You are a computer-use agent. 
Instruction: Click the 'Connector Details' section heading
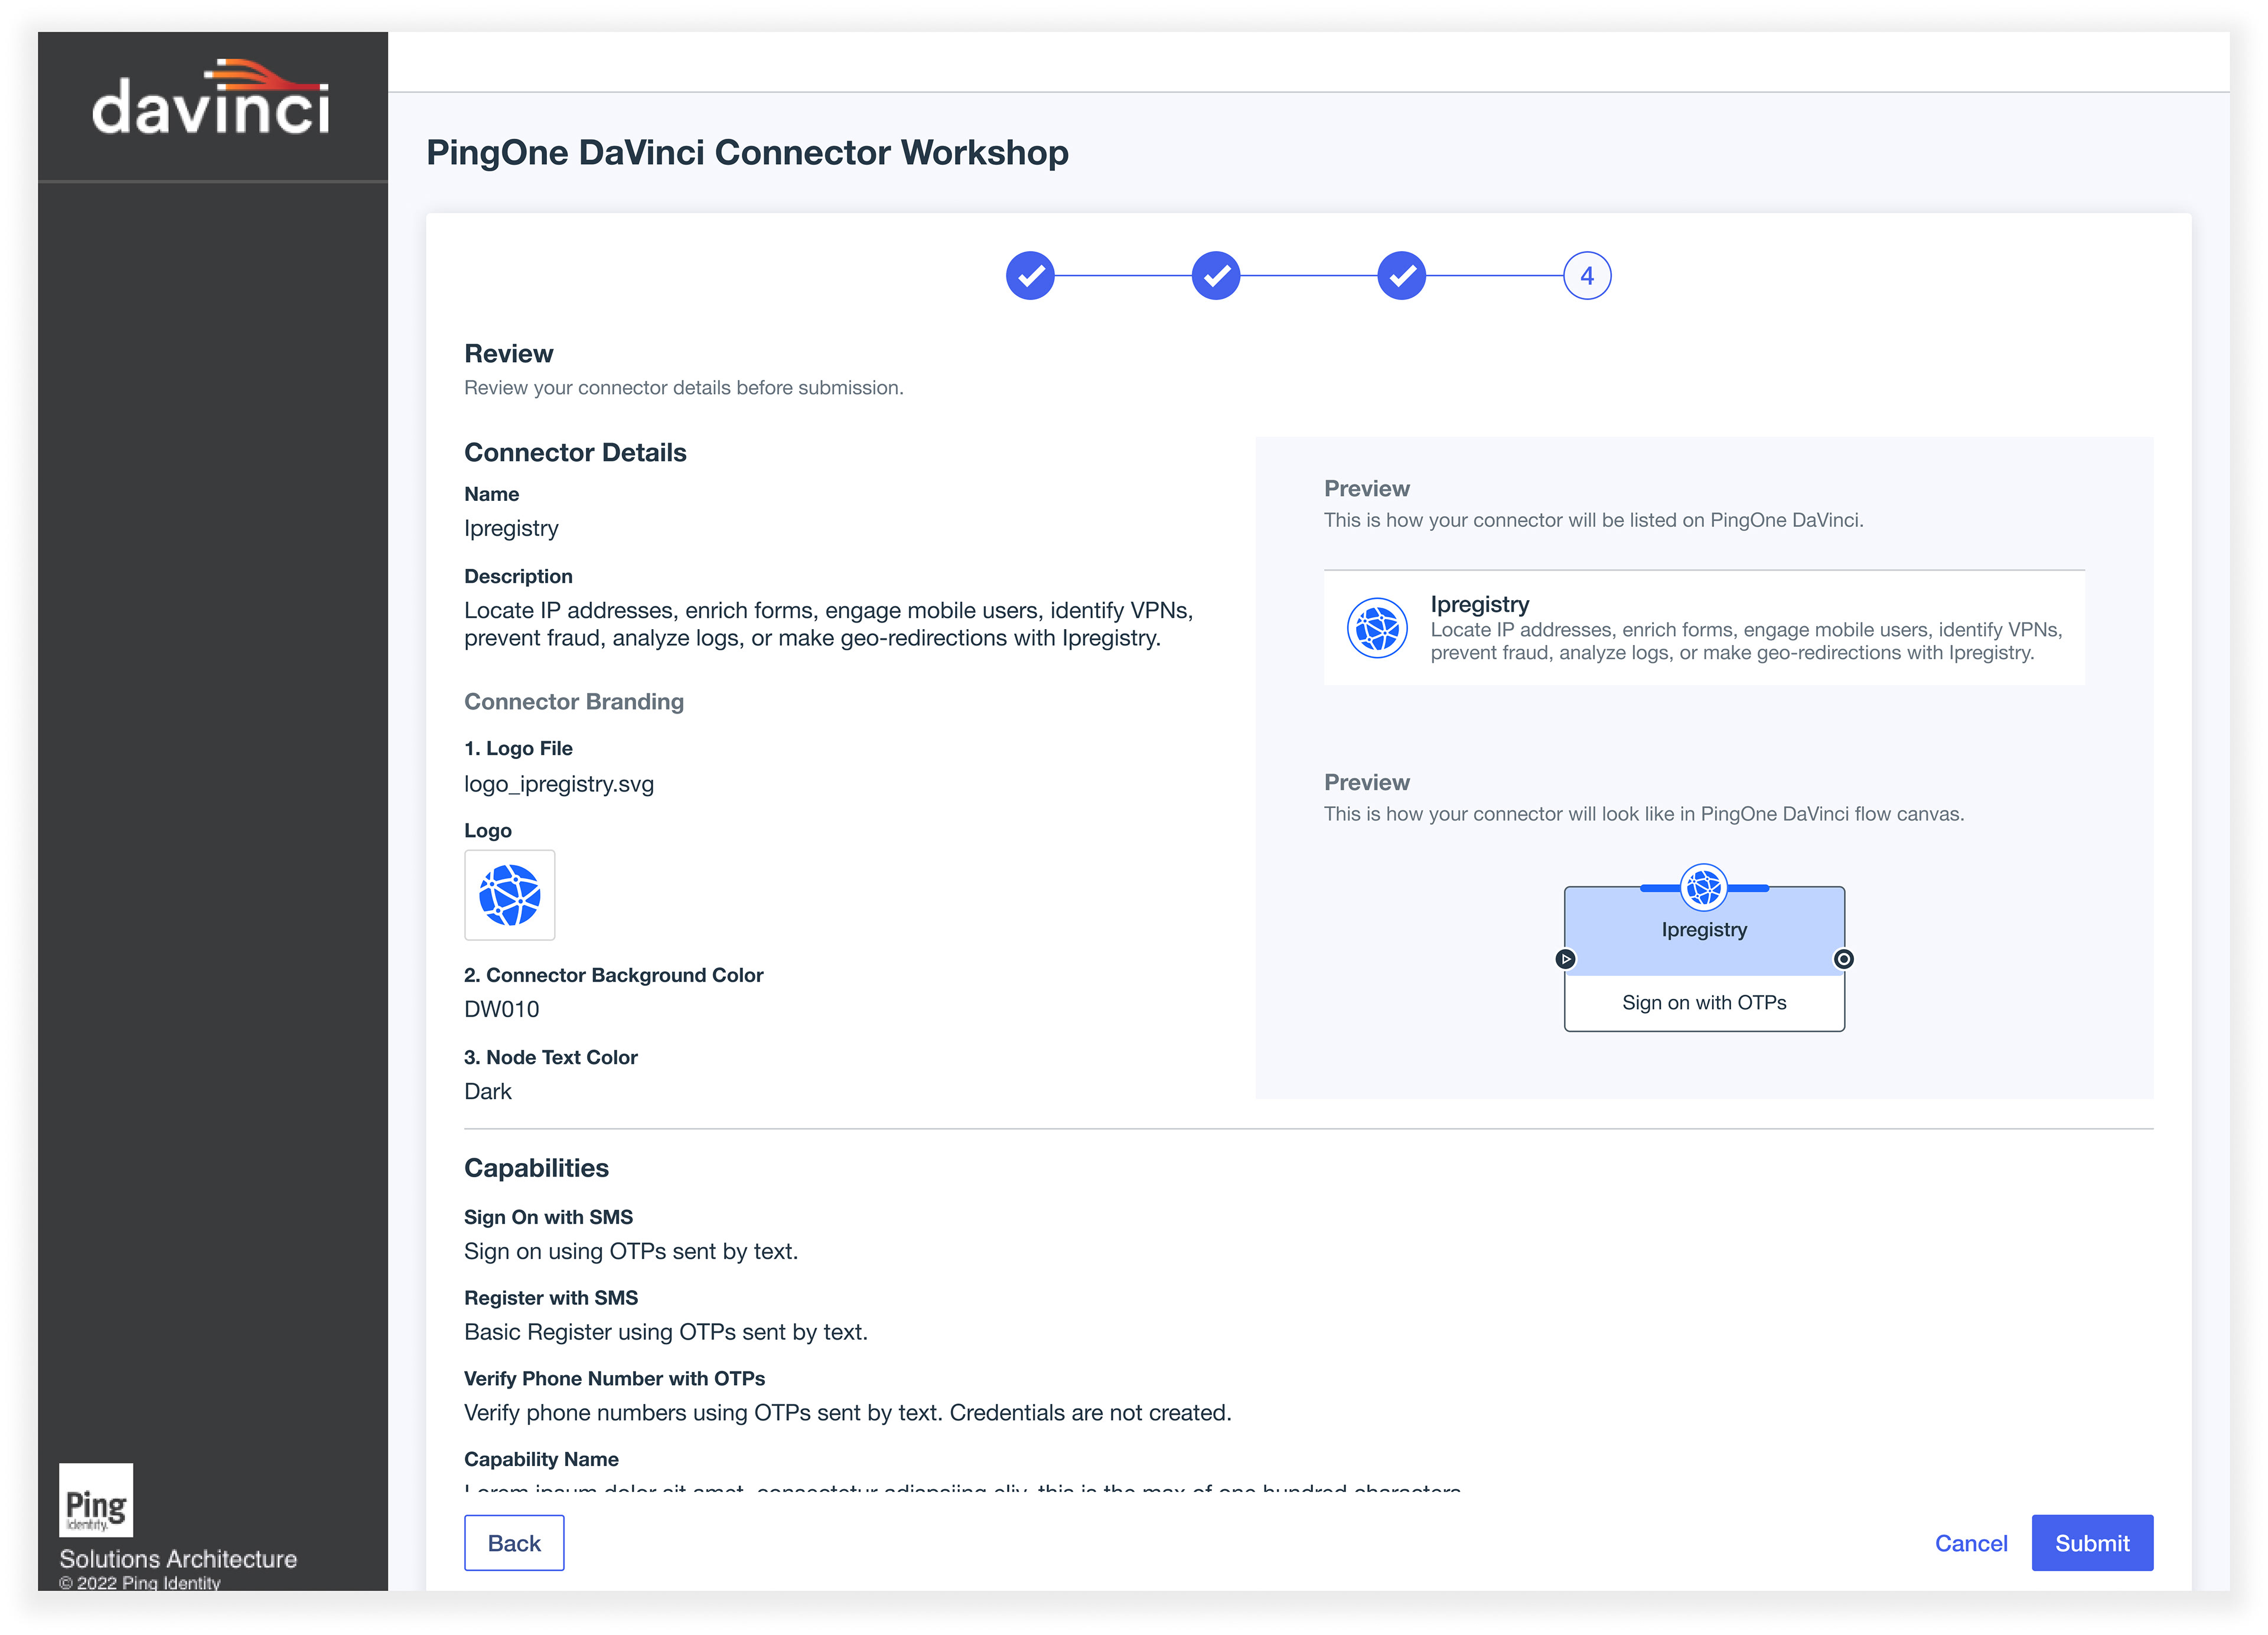pos(575,452)
